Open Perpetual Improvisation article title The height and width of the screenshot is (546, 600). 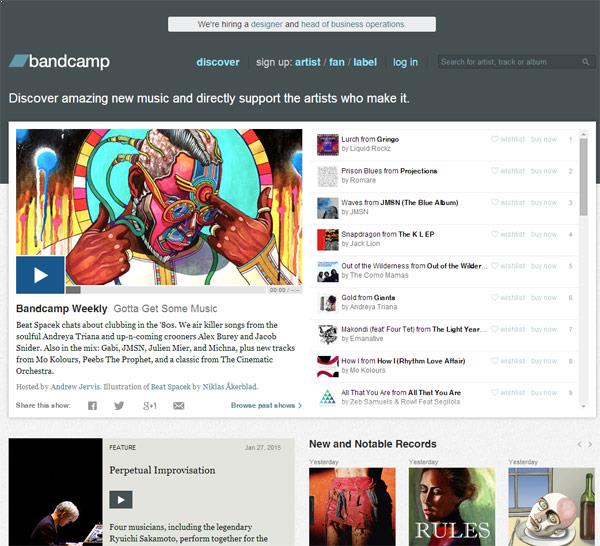(x=162, y=470)
